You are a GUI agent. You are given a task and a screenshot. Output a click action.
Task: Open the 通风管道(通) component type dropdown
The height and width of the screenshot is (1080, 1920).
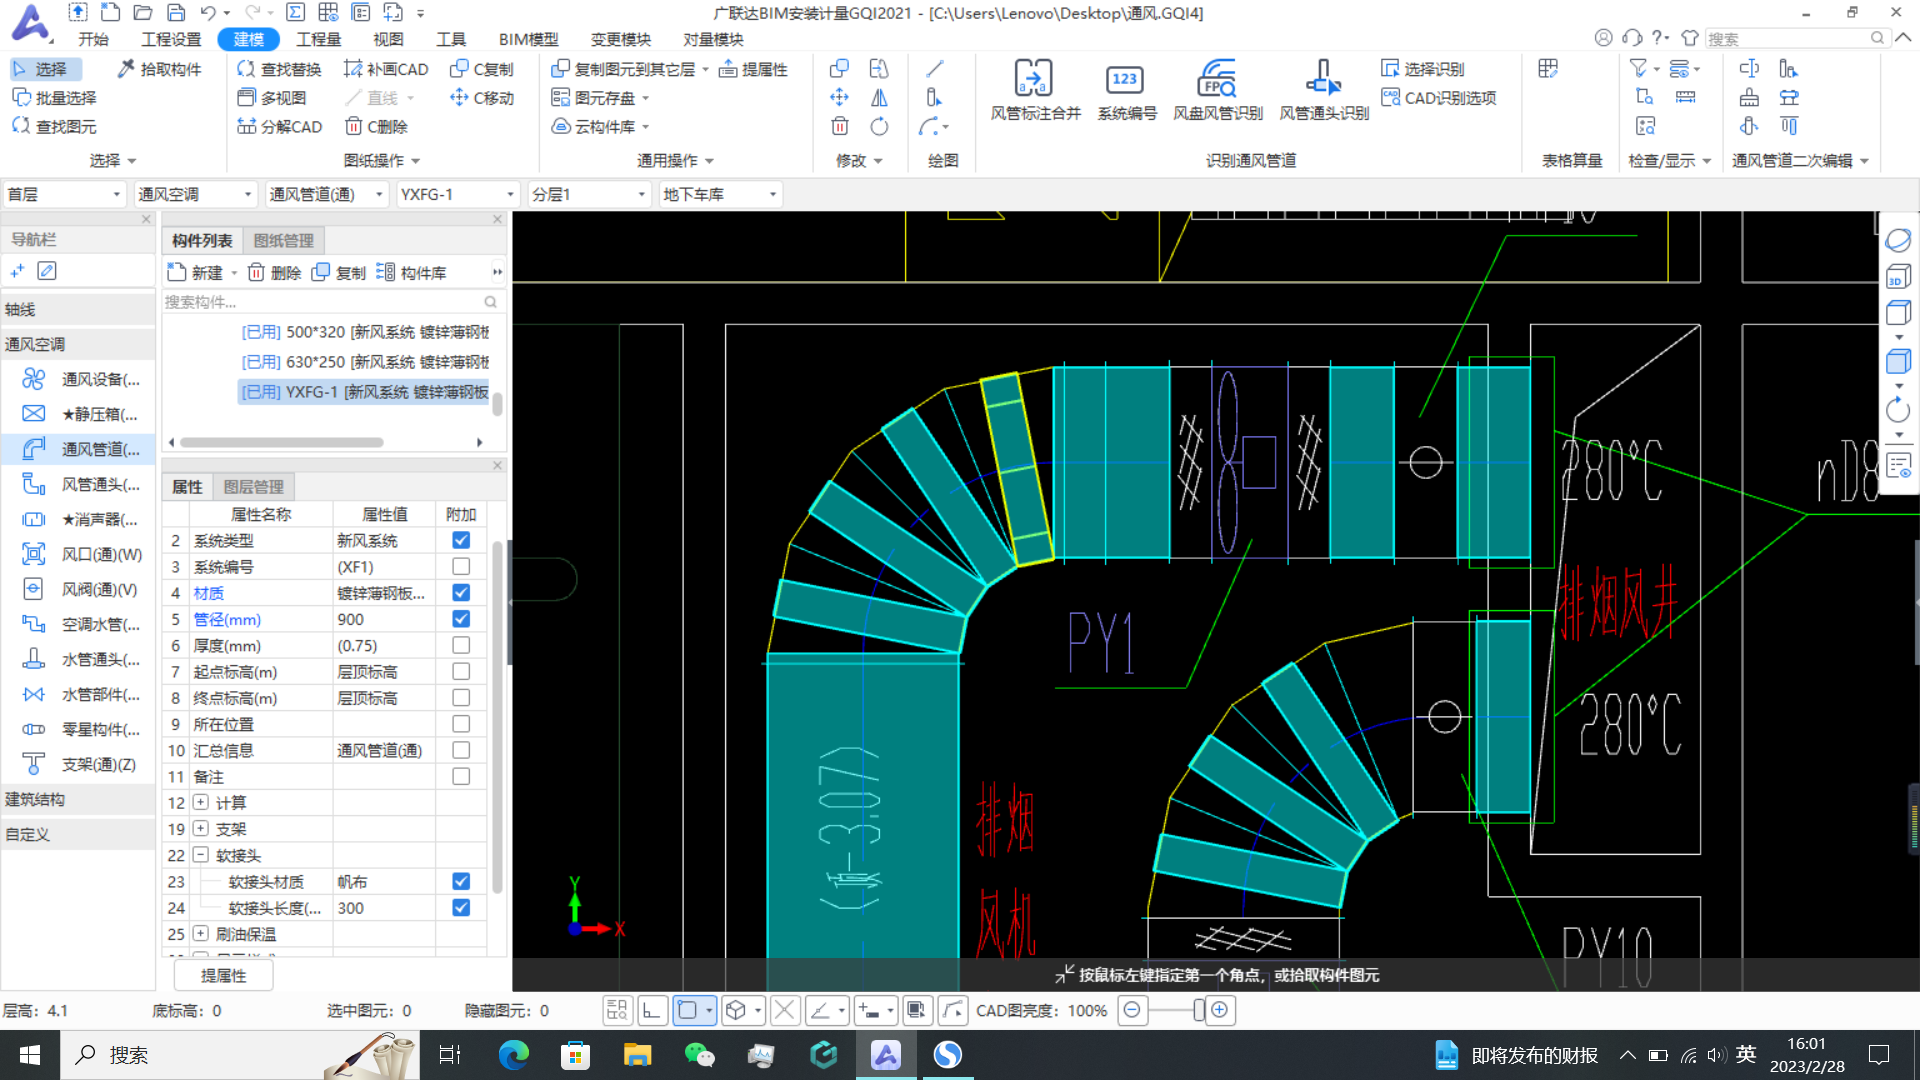(x=326, y=194)
